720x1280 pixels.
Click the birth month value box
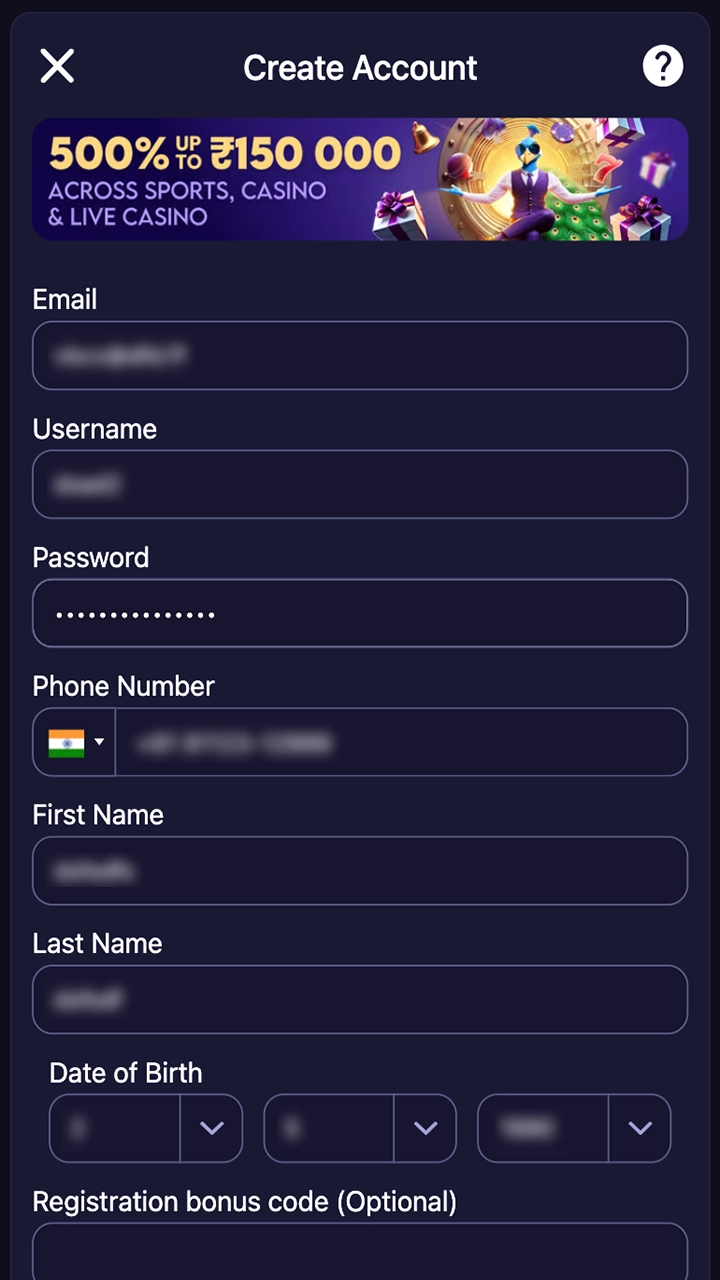[x=329, y=1128]
